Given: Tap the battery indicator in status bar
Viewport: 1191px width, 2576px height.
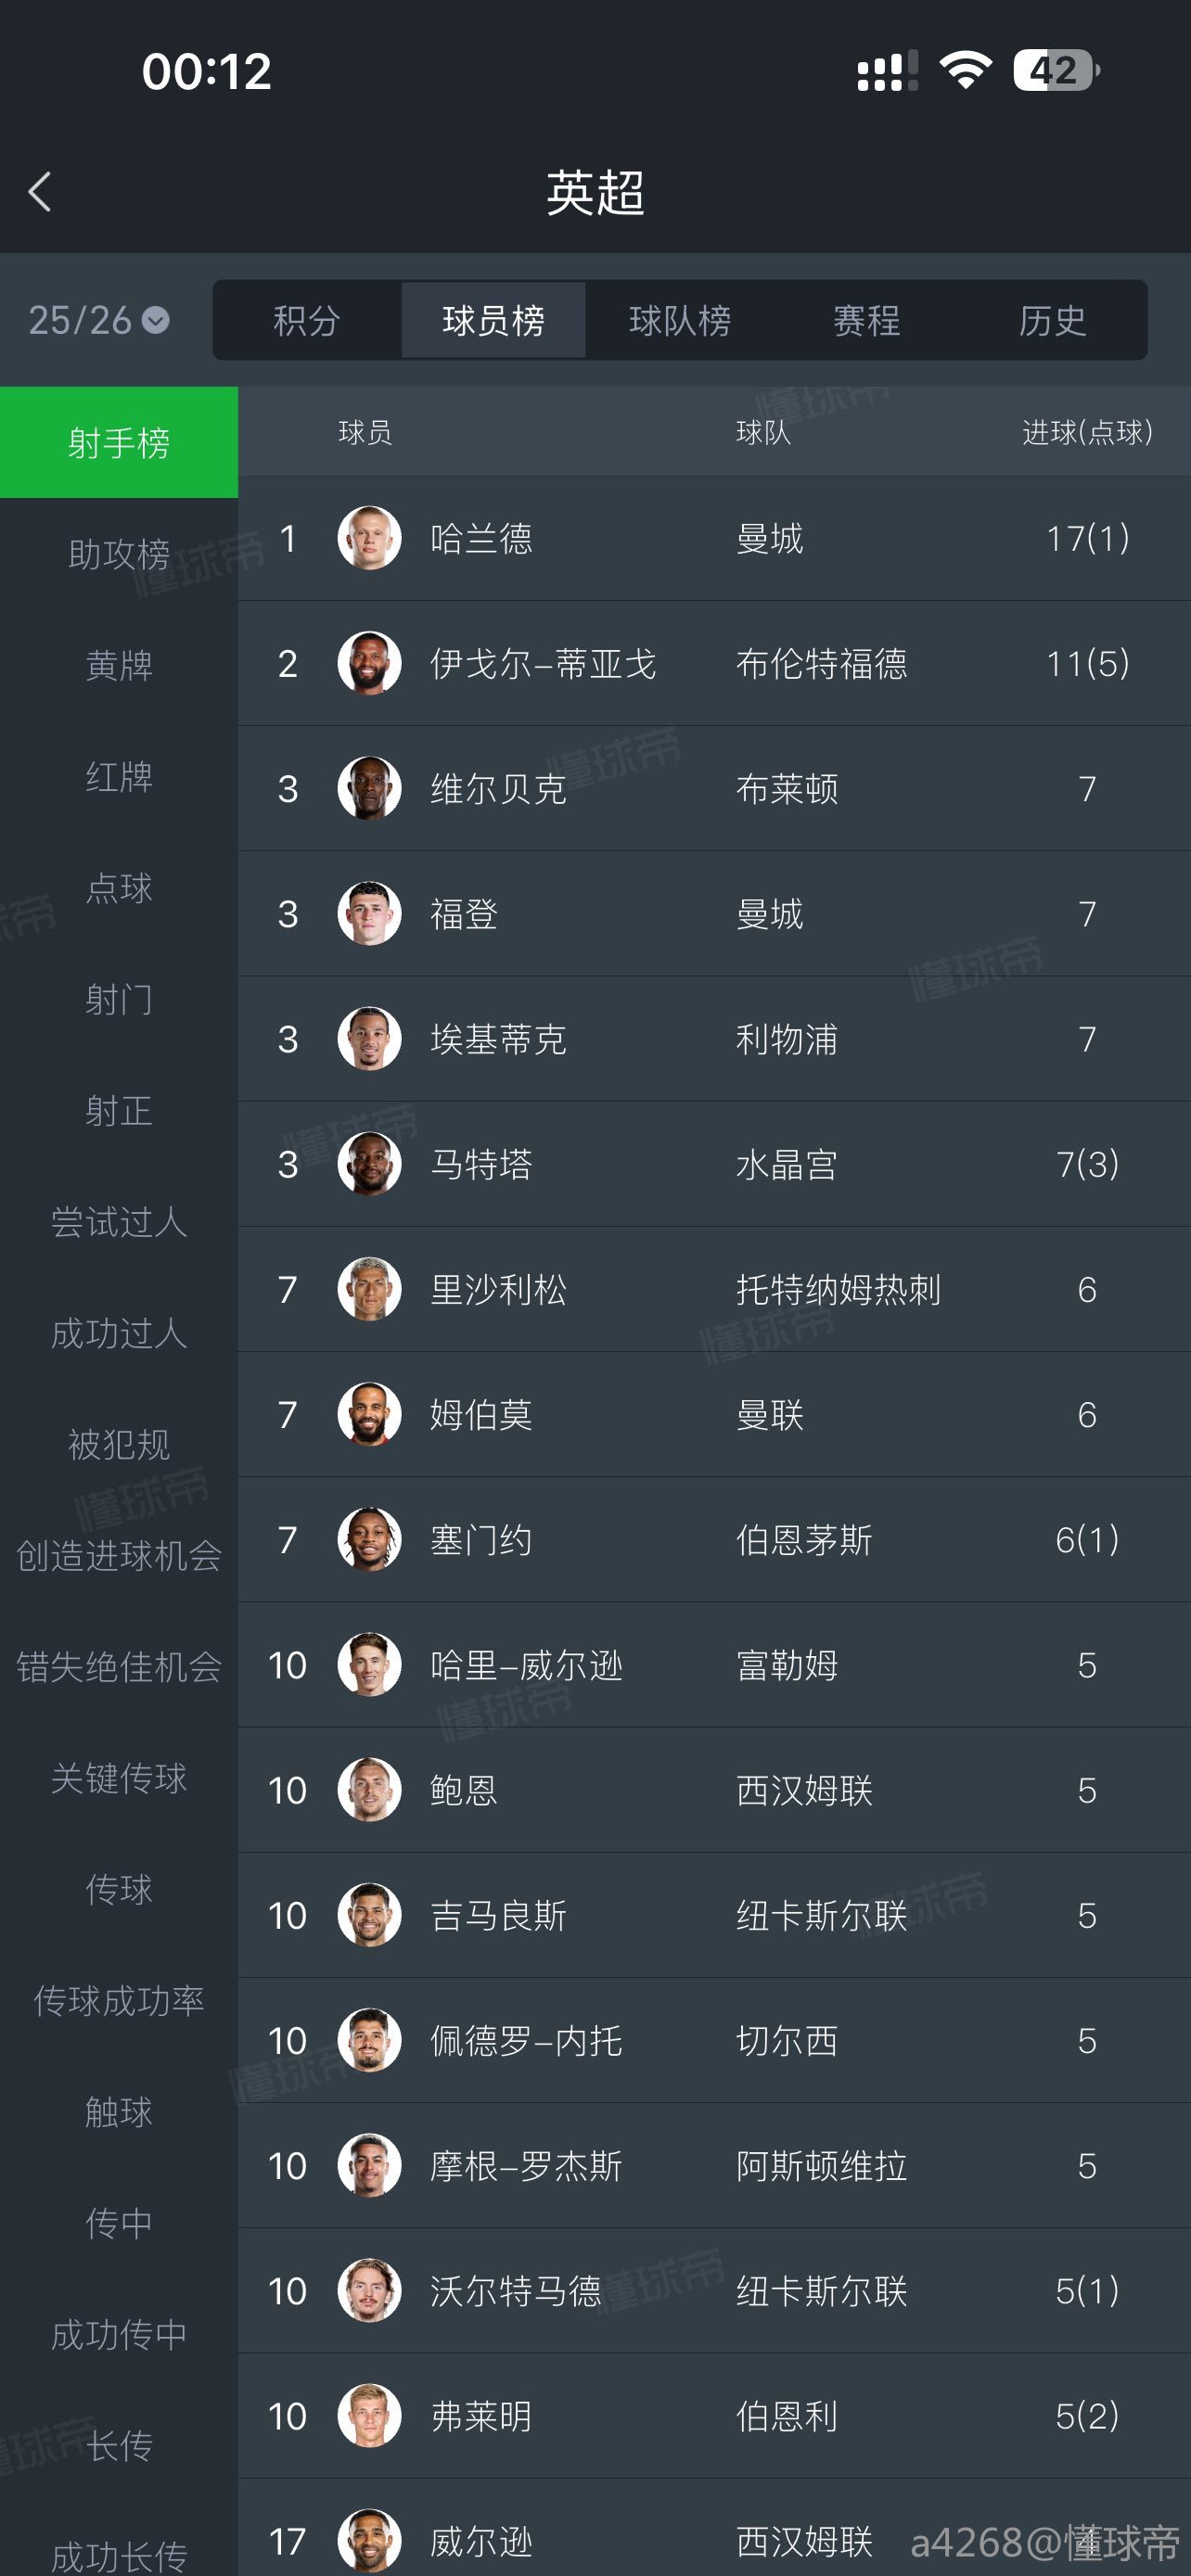Looking at the screenshot, I should (x=1055, y=71).
